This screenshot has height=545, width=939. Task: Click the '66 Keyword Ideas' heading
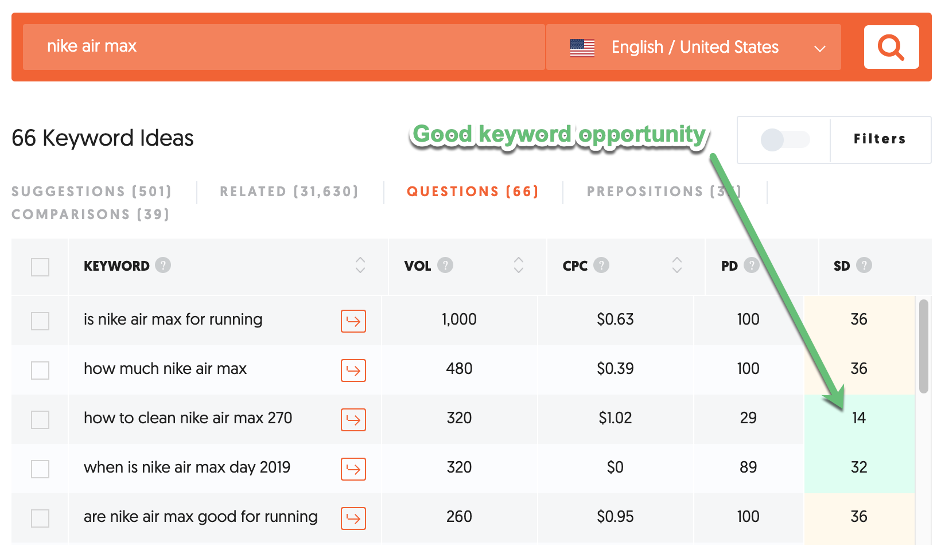tap(102, 138)
